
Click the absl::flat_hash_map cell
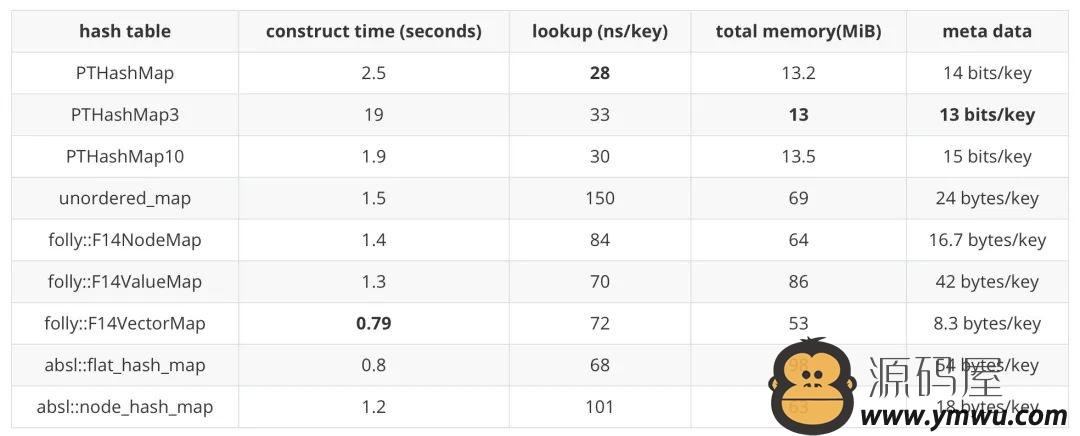point(125,365)
